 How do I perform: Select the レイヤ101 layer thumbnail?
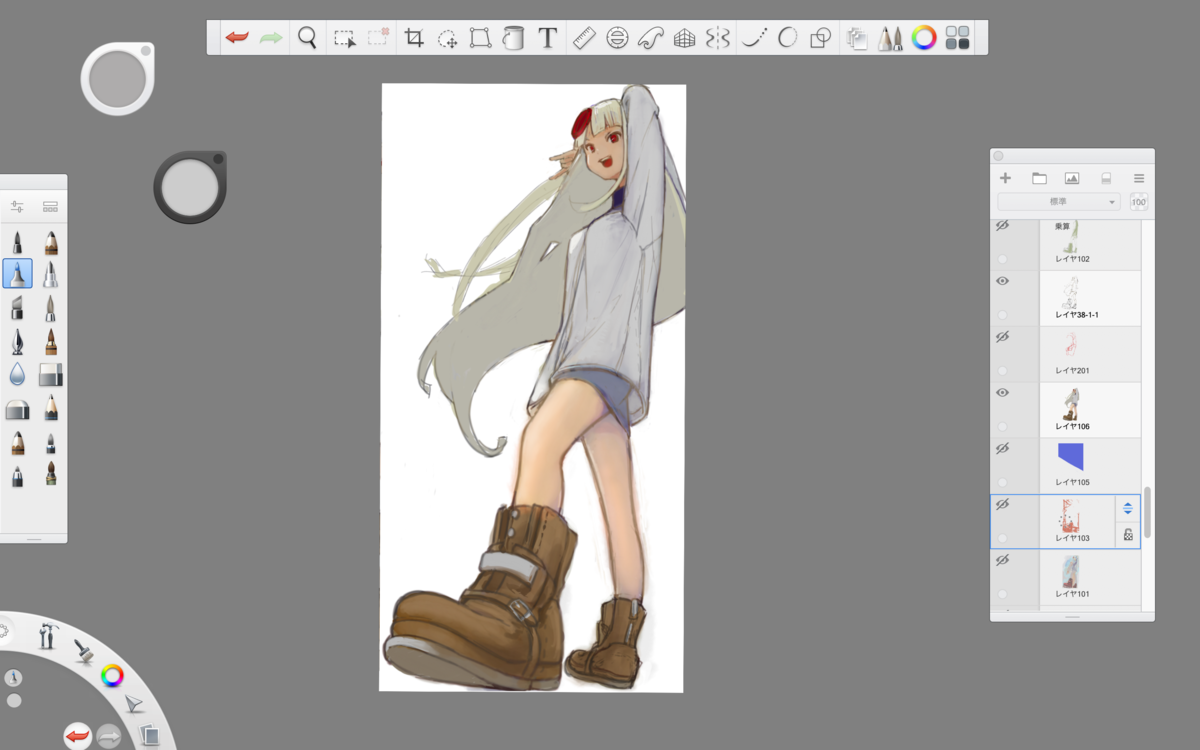1072,572
